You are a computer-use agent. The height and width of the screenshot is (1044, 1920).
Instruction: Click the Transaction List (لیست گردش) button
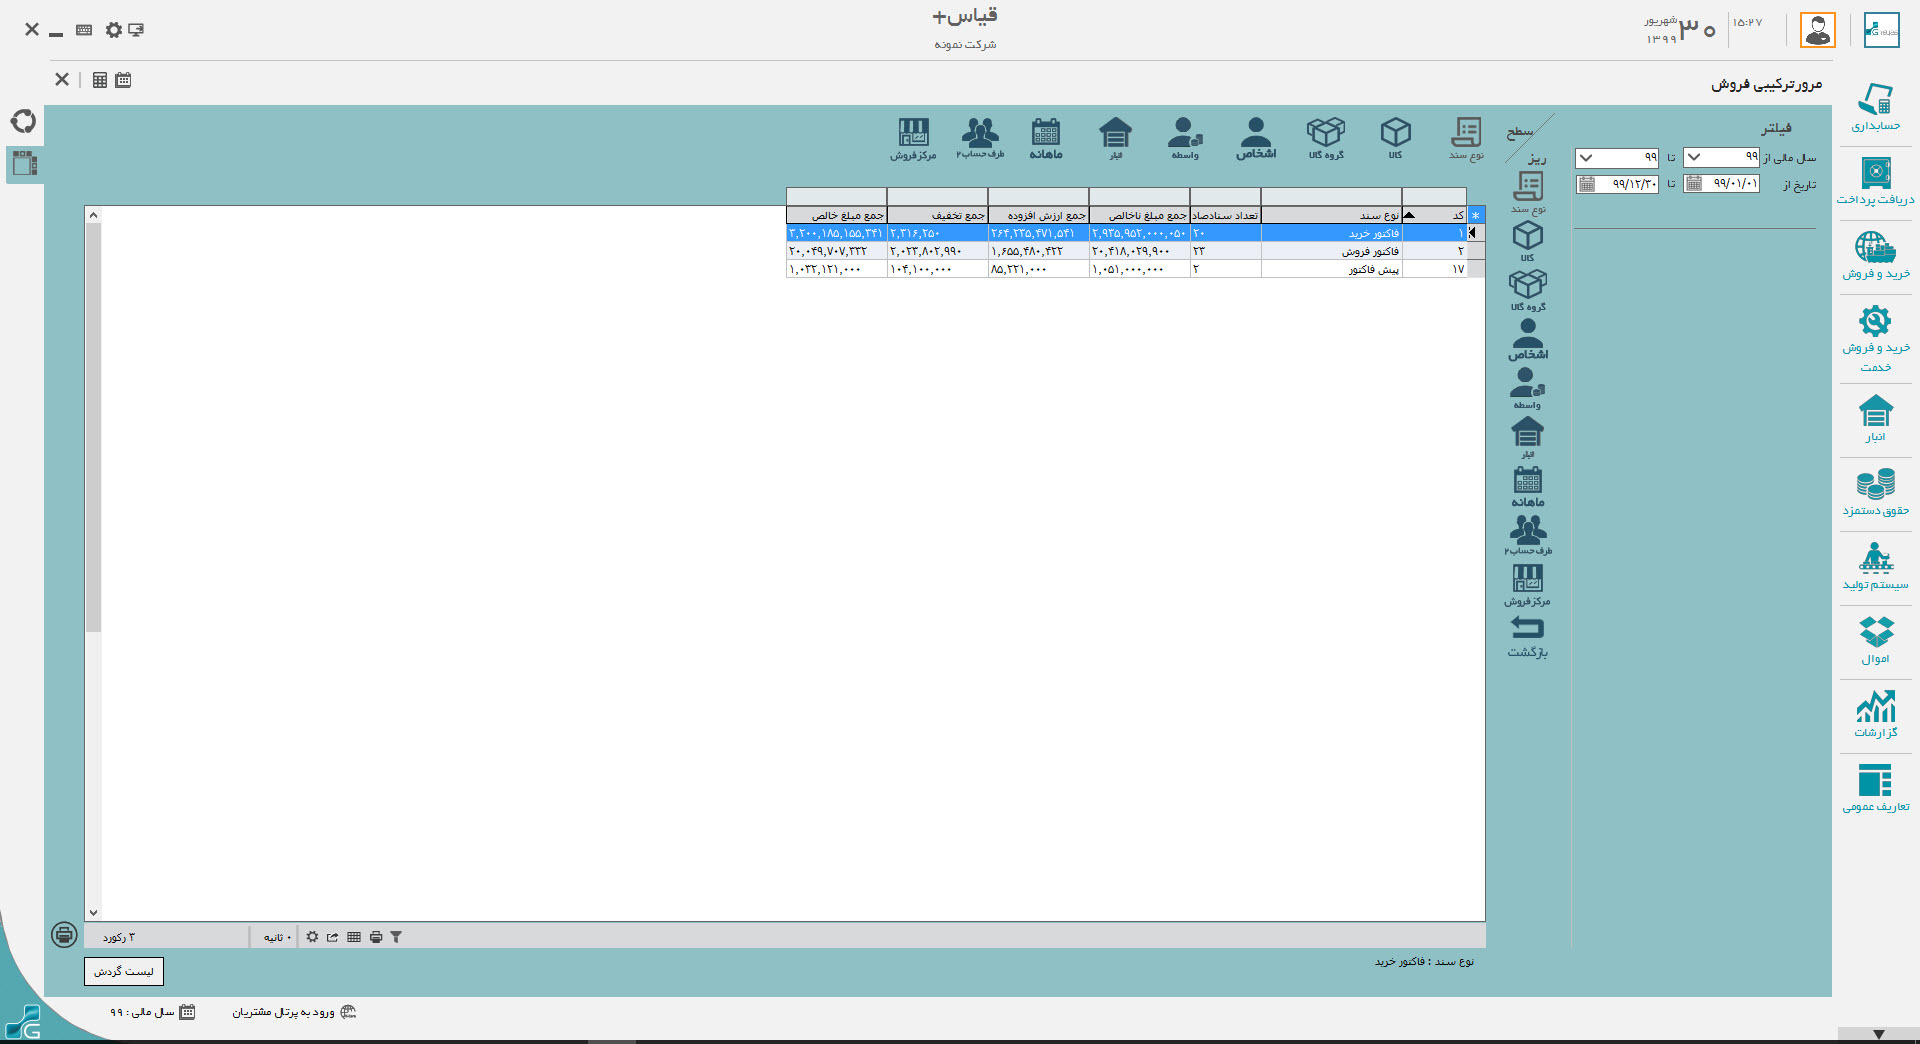(x=124, y=971)
